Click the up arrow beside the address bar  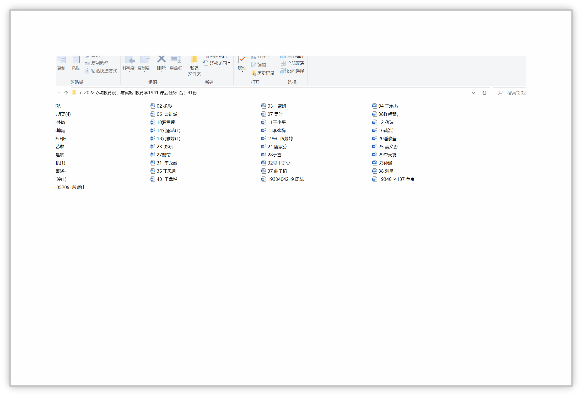66,93
